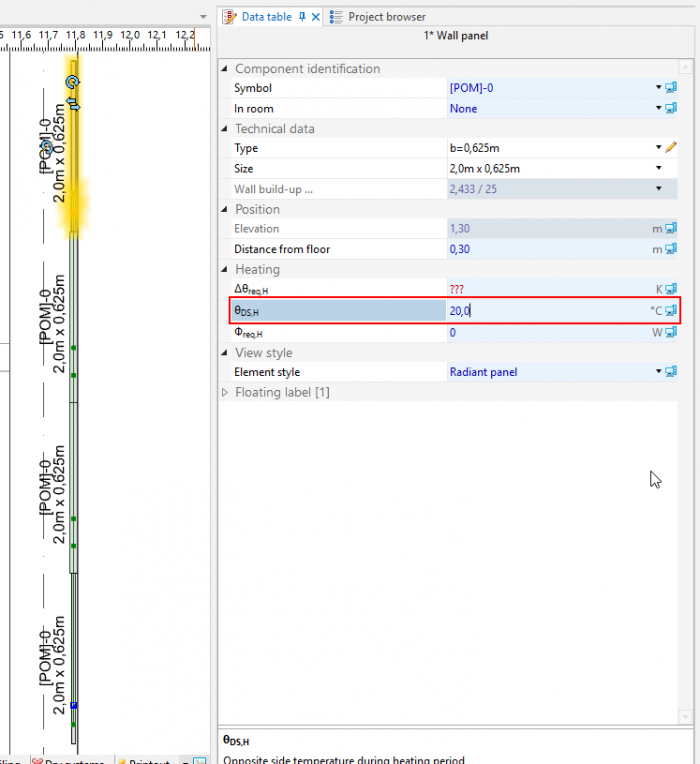Open the Type dropdown arrow
The height and width of the screenshot is (764, 700).
pyautogui.click(x=658, y=148)
